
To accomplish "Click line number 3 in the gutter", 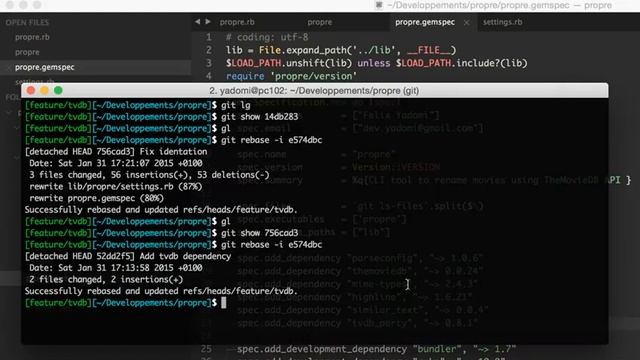I will click(x=209, y=63).
